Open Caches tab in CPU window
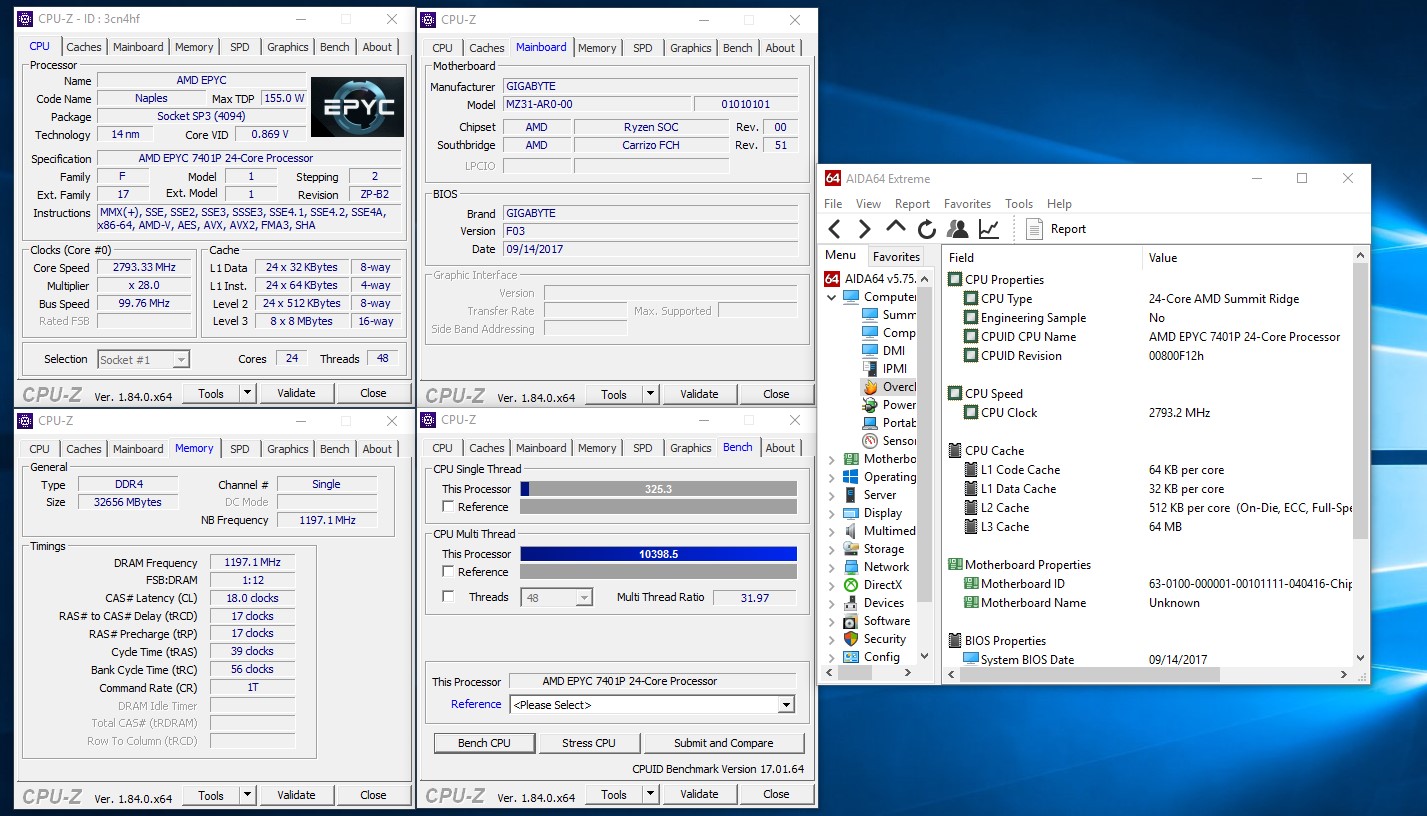The height and width of the screenshot is (816, 1427). pyautogui.click(x=84, y=47)
